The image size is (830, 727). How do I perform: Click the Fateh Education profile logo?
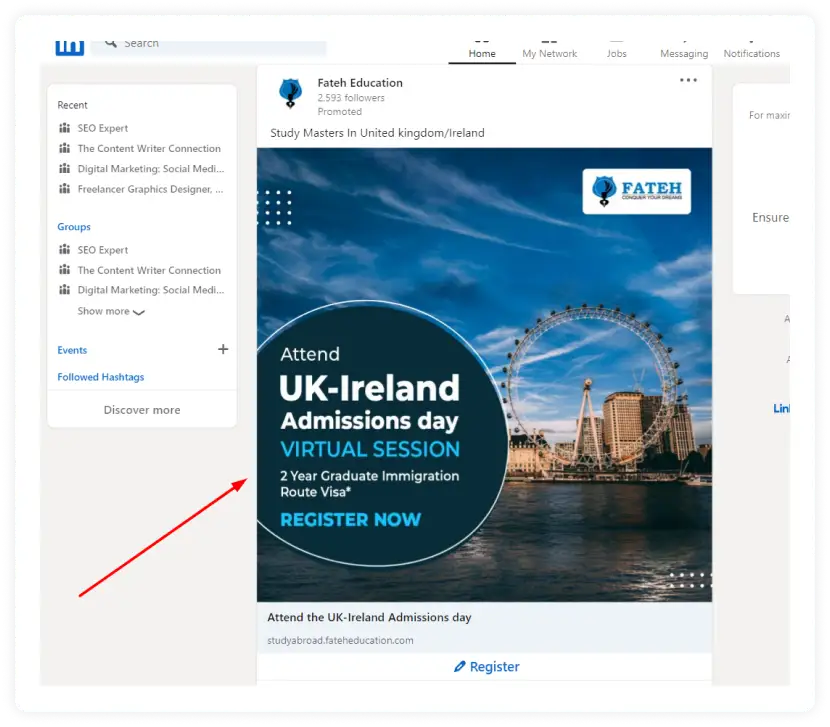(x=291, y=93)
